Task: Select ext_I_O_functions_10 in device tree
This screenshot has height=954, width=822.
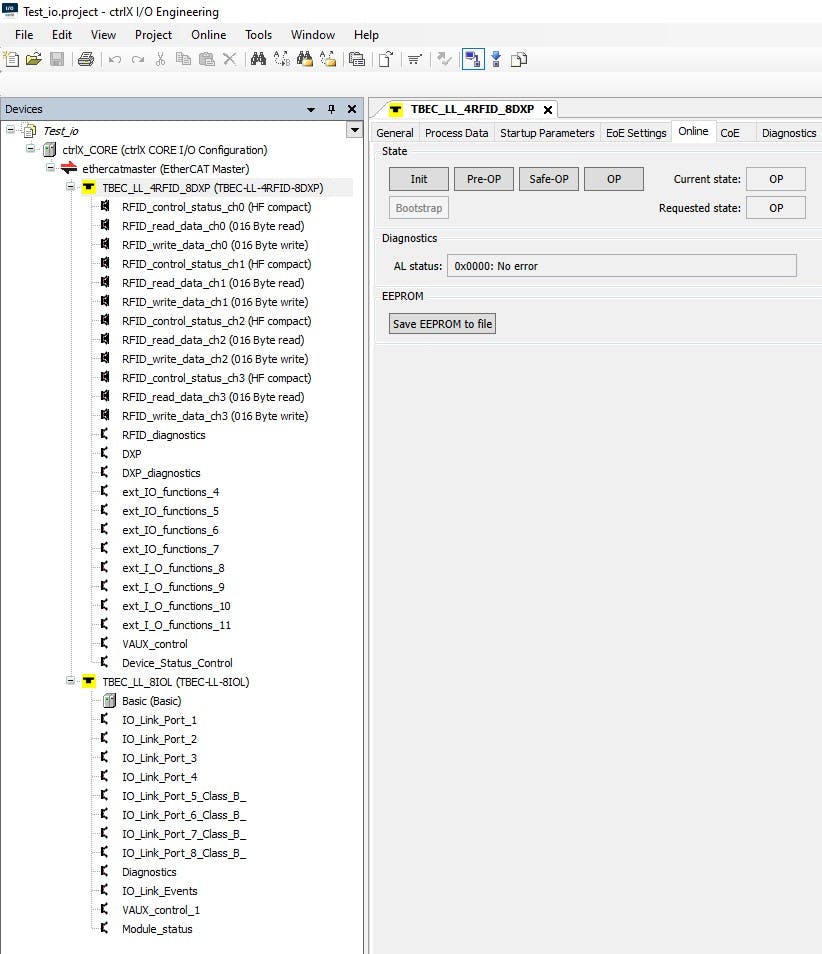Action: [x=176, y=606]
